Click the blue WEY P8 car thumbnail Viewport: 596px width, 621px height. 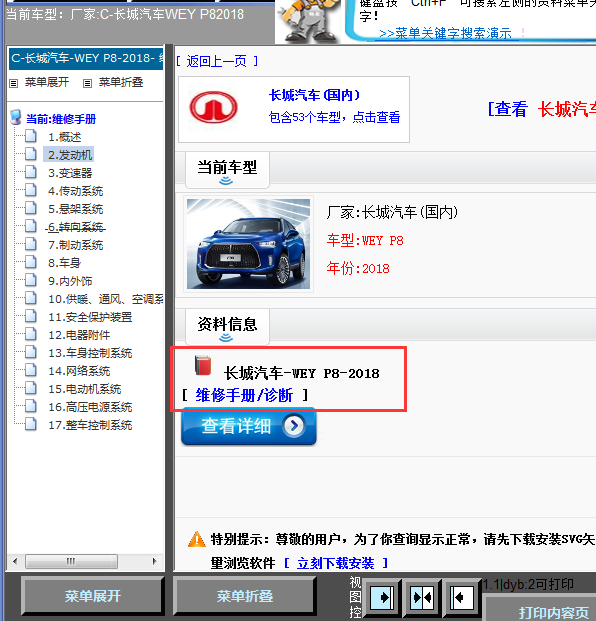tap(248, 244)
